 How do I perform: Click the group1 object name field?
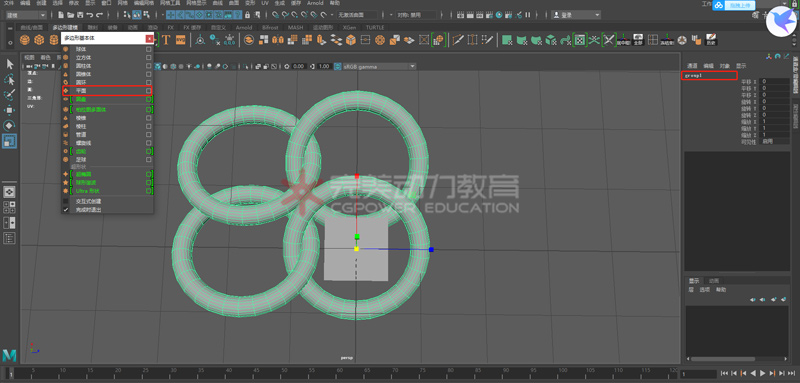coord(709,75)
